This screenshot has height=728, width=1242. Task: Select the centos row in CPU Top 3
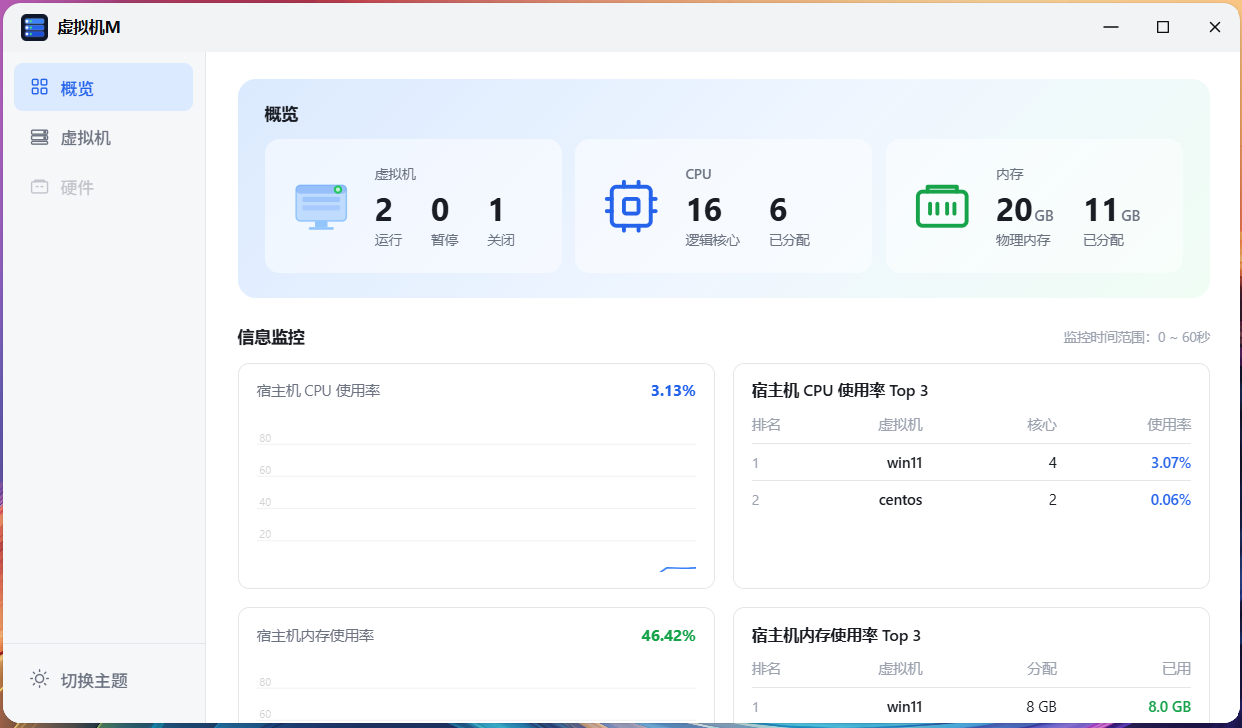tap(970, 500)
